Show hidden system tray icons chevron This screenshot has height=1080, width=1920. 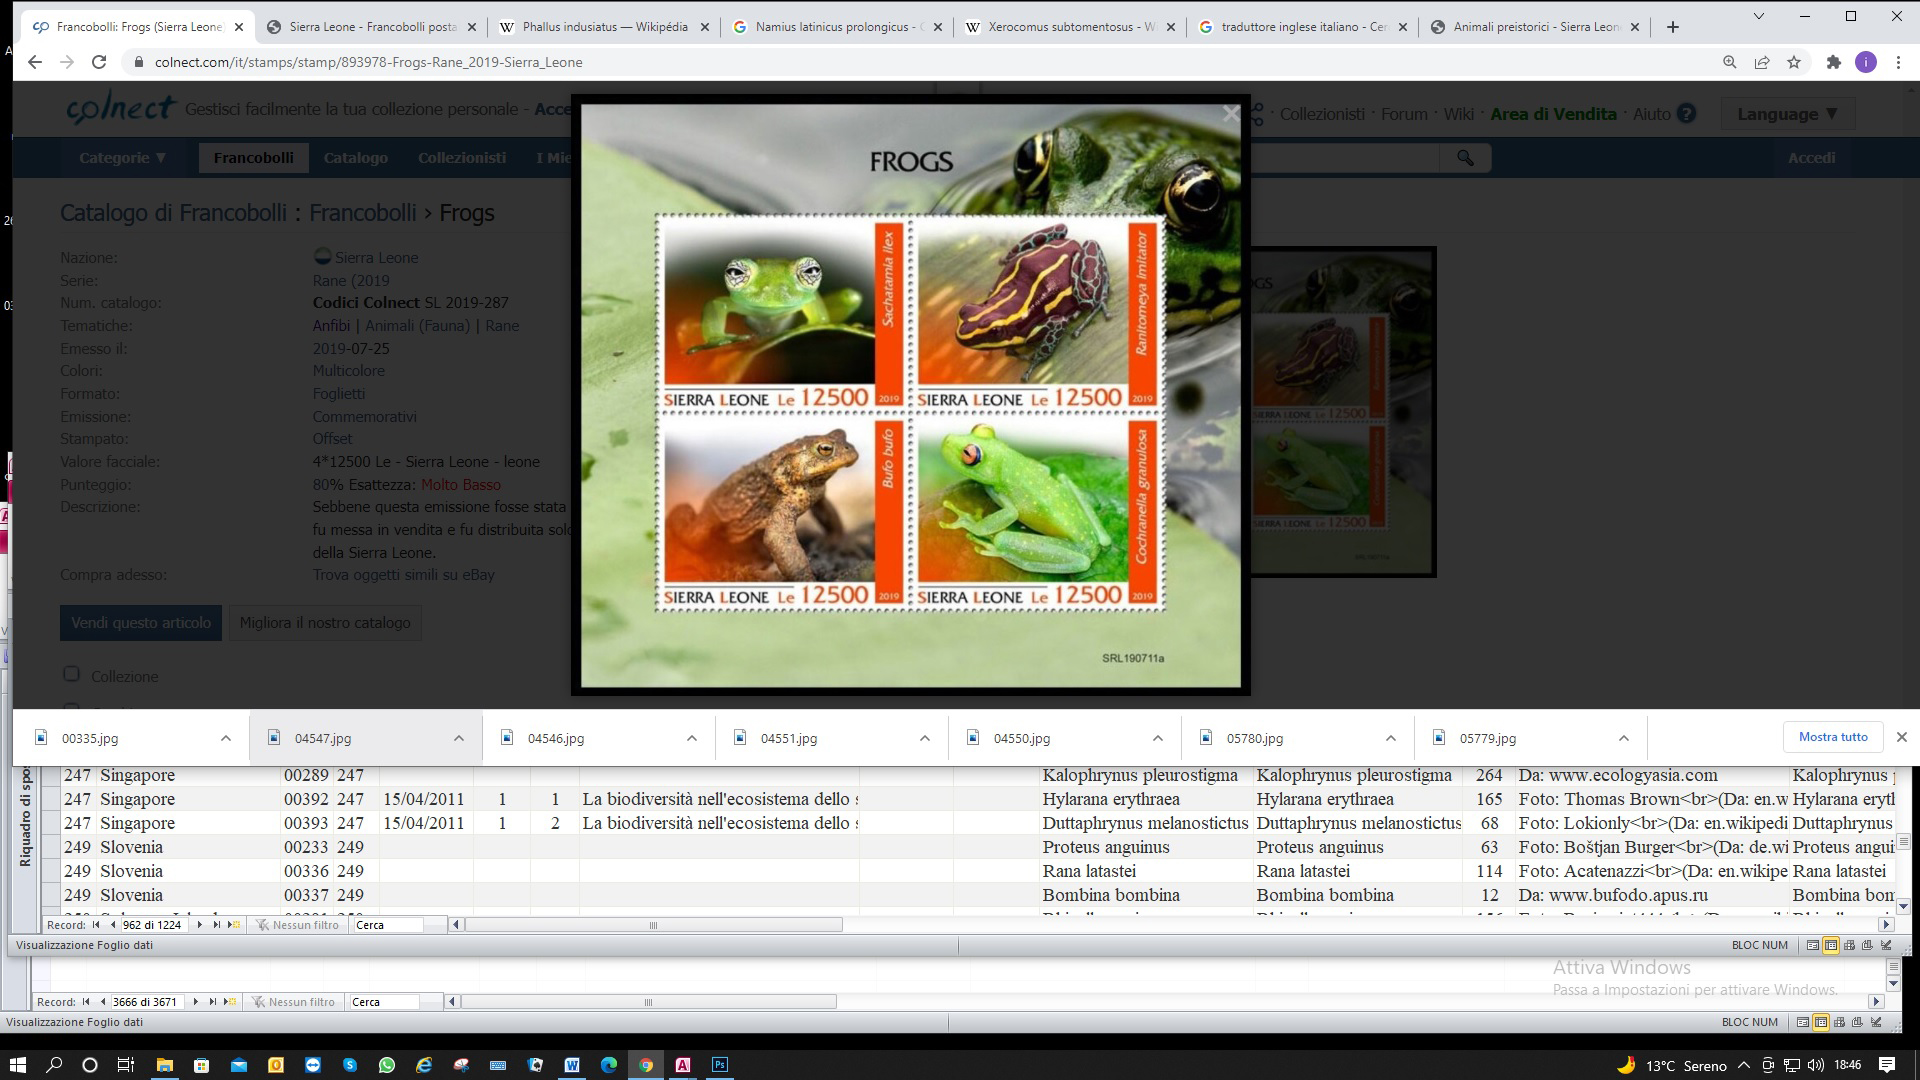point(1744,1065)
